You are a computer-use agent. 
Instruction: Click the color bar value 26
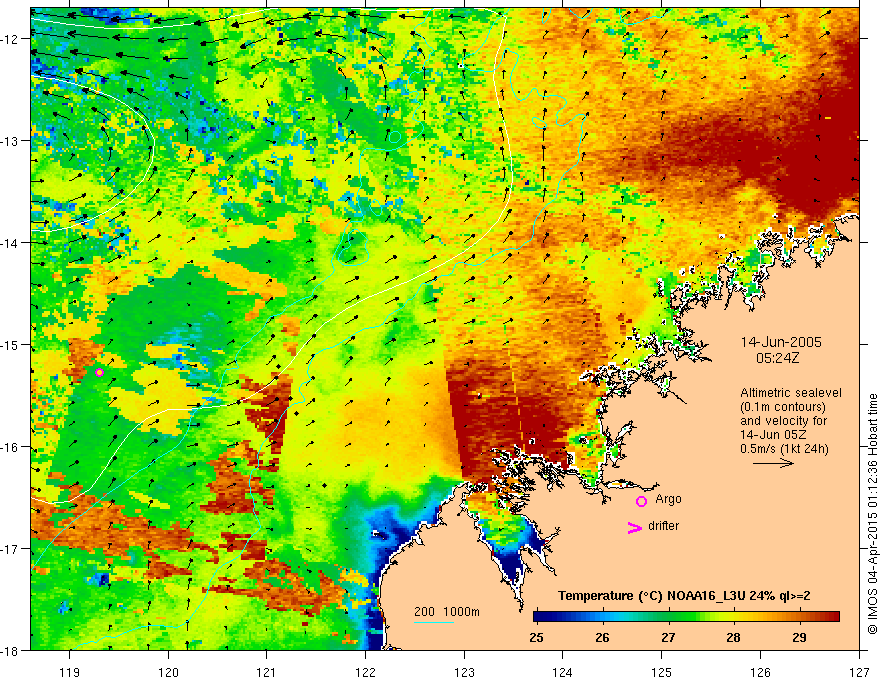(x=602, y=637)
